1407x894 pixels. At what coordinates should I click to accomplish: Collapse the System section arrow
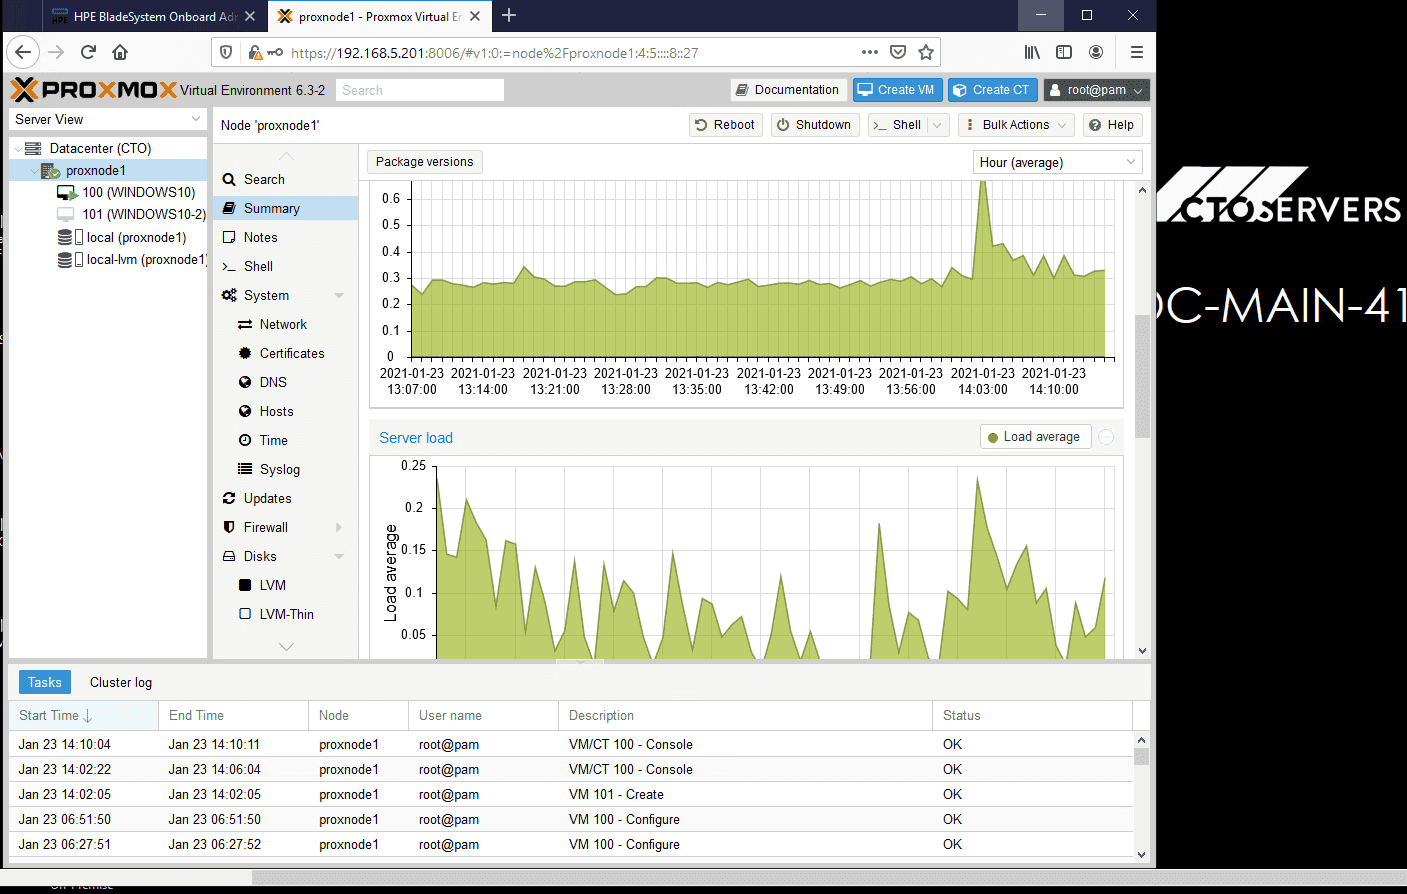pyautogui.click(x=339, y=296)
